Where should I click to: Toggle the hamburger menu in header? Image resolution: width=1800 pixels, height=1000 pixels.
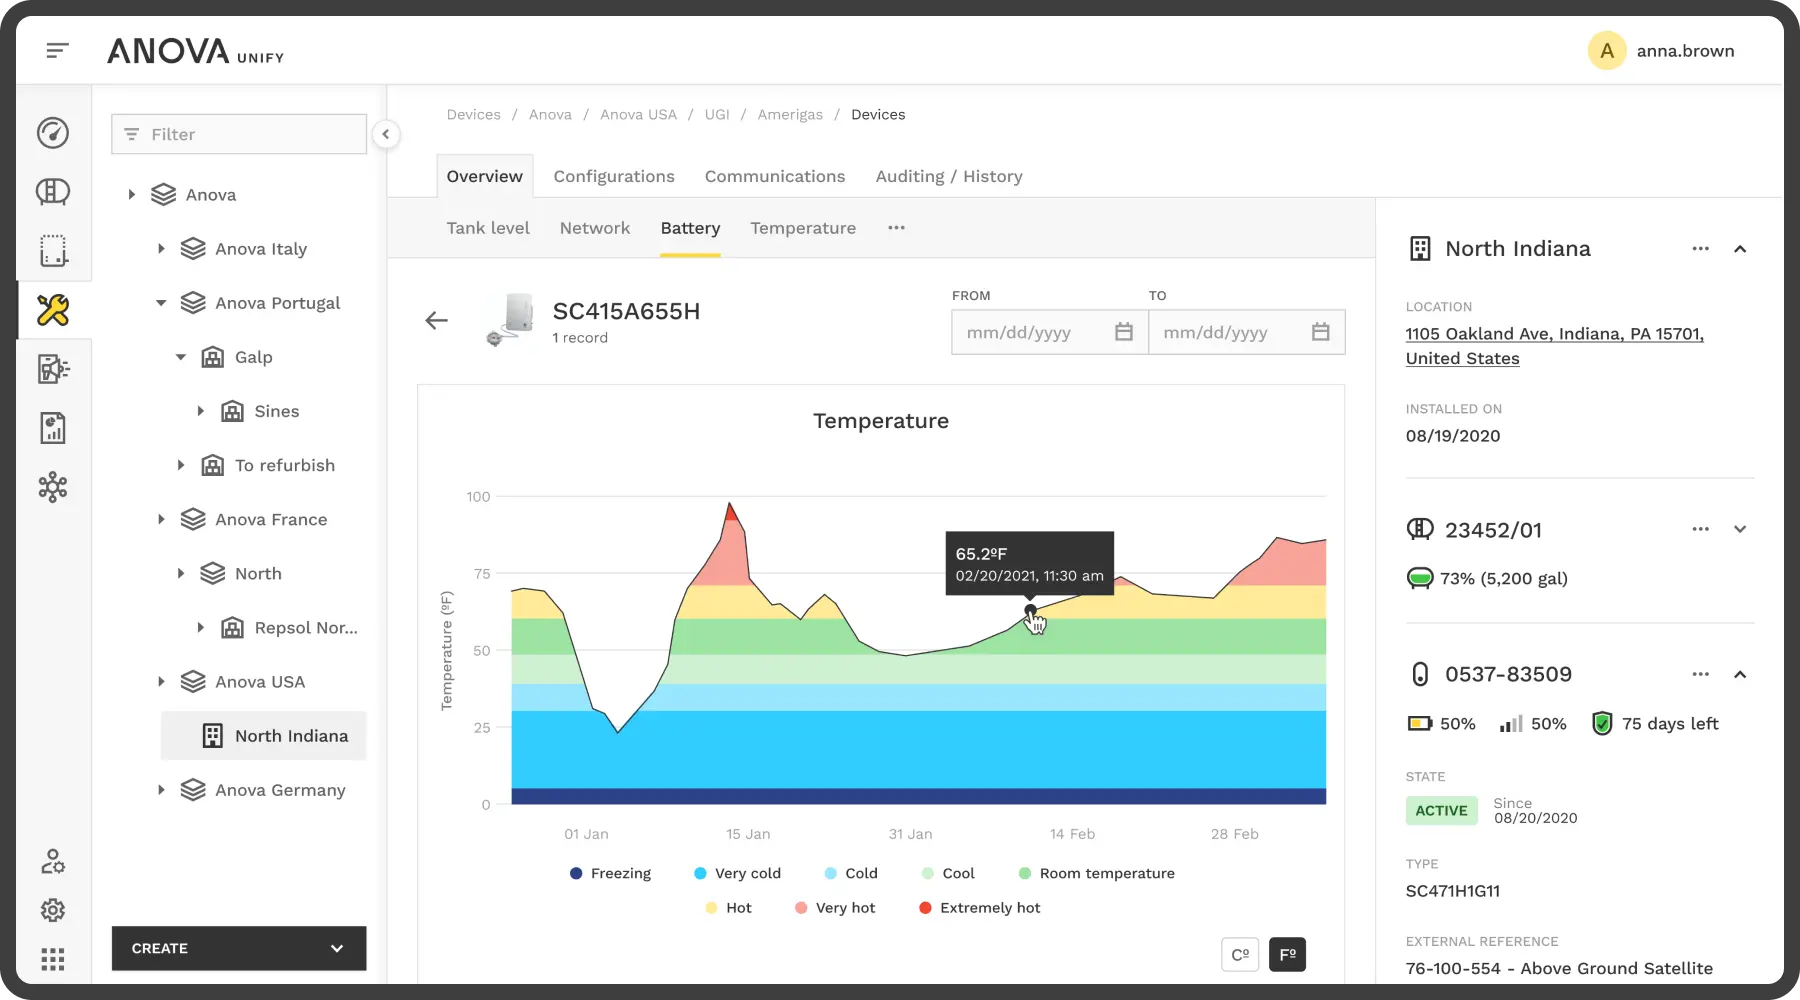pyautogui.click(x=58, y=50)
